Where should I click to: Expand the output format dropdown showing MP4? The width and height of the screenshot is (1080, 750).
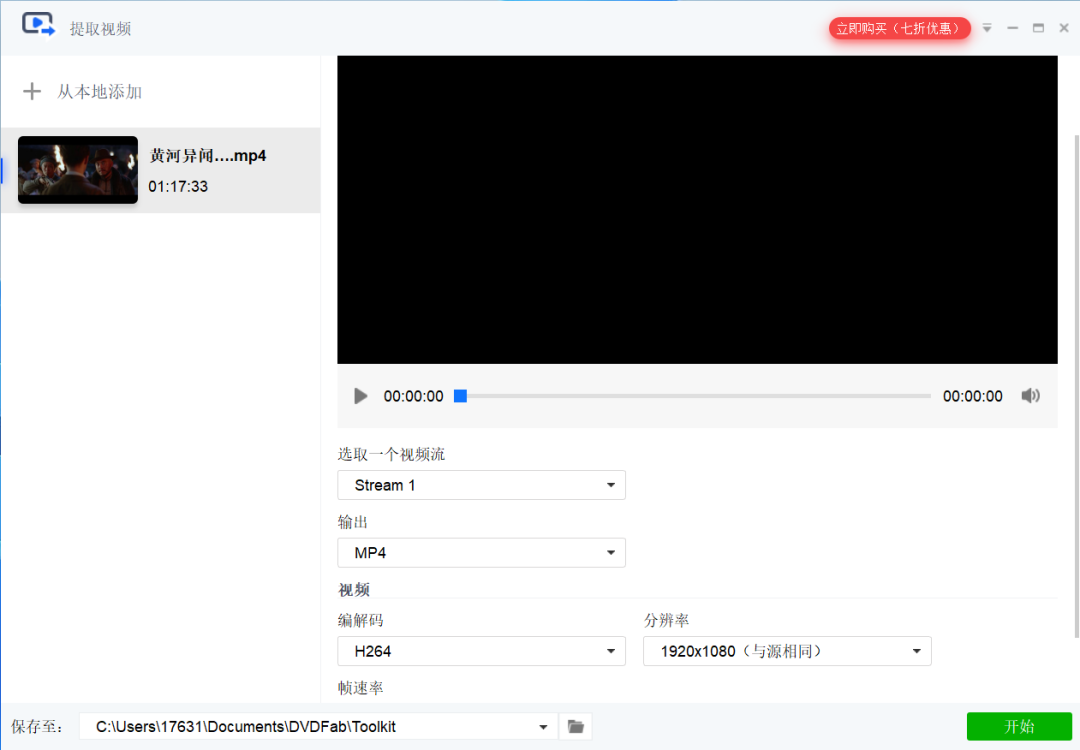click(481, 552)
